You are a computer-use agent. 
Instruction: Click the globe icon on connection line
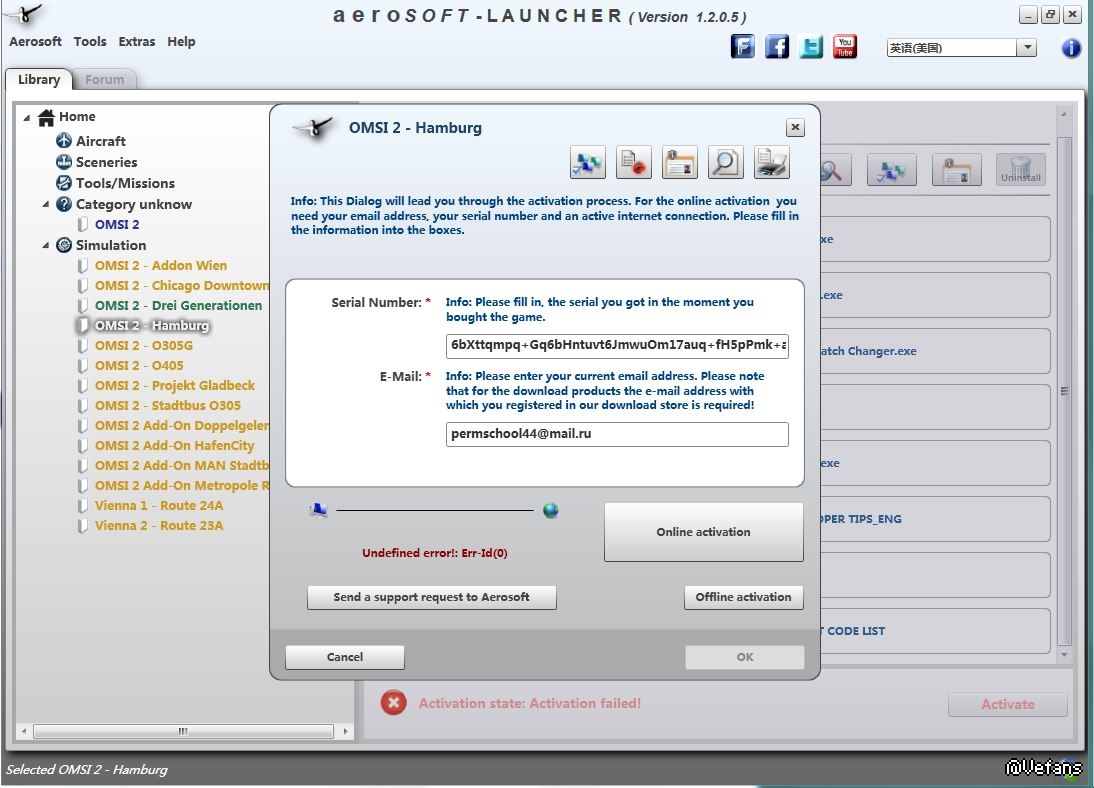point(550,511)
